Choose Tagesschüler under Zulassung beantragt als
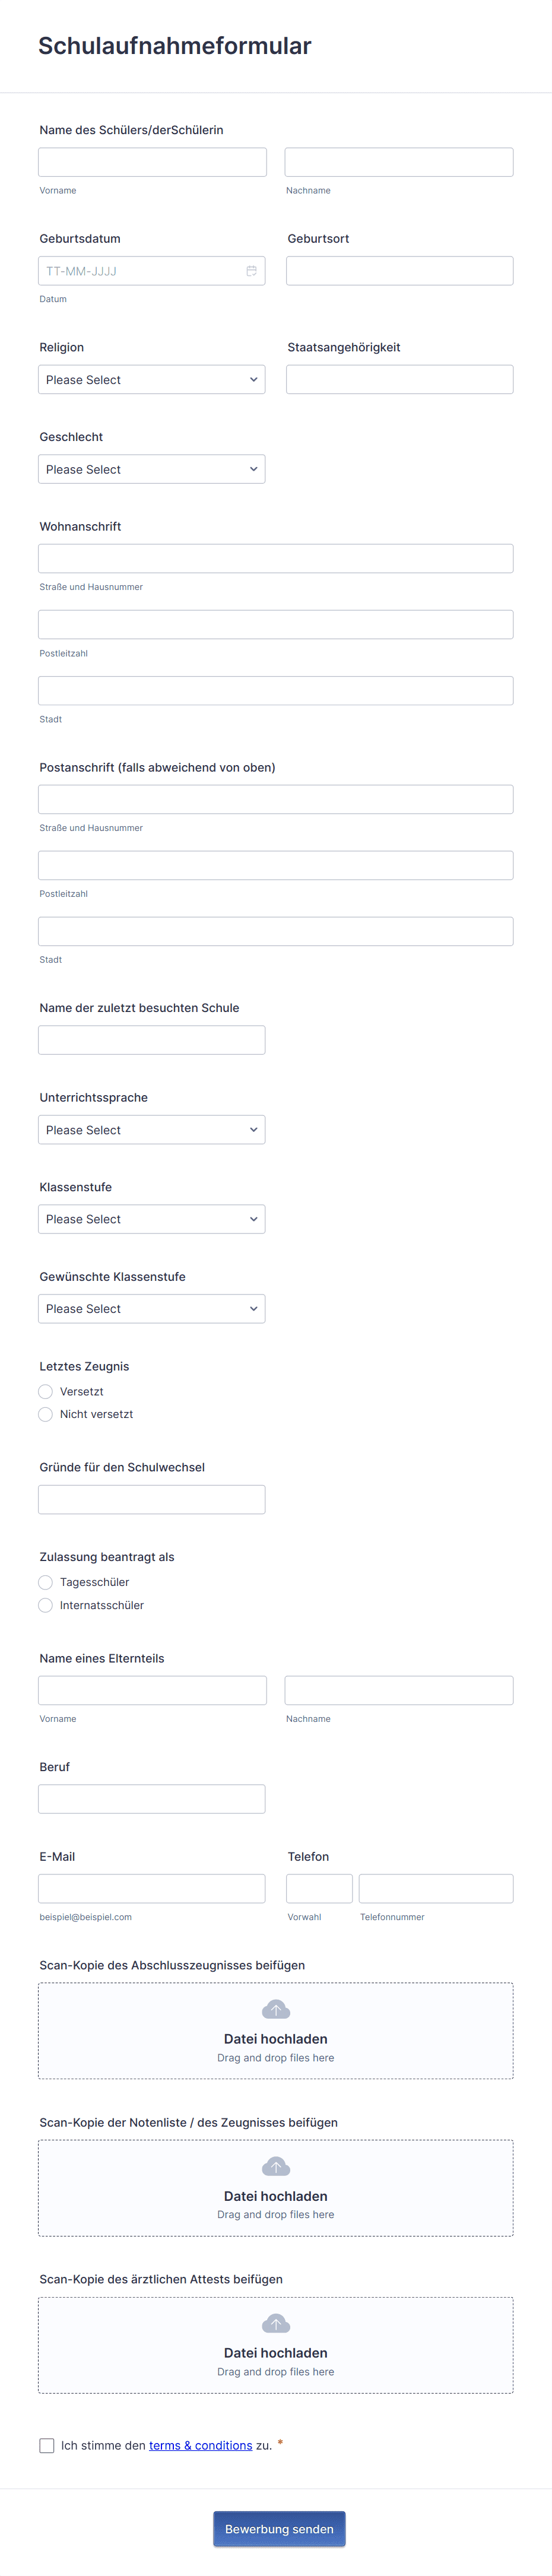Screen dimensions: 552x2576 tap(46, 1582)
